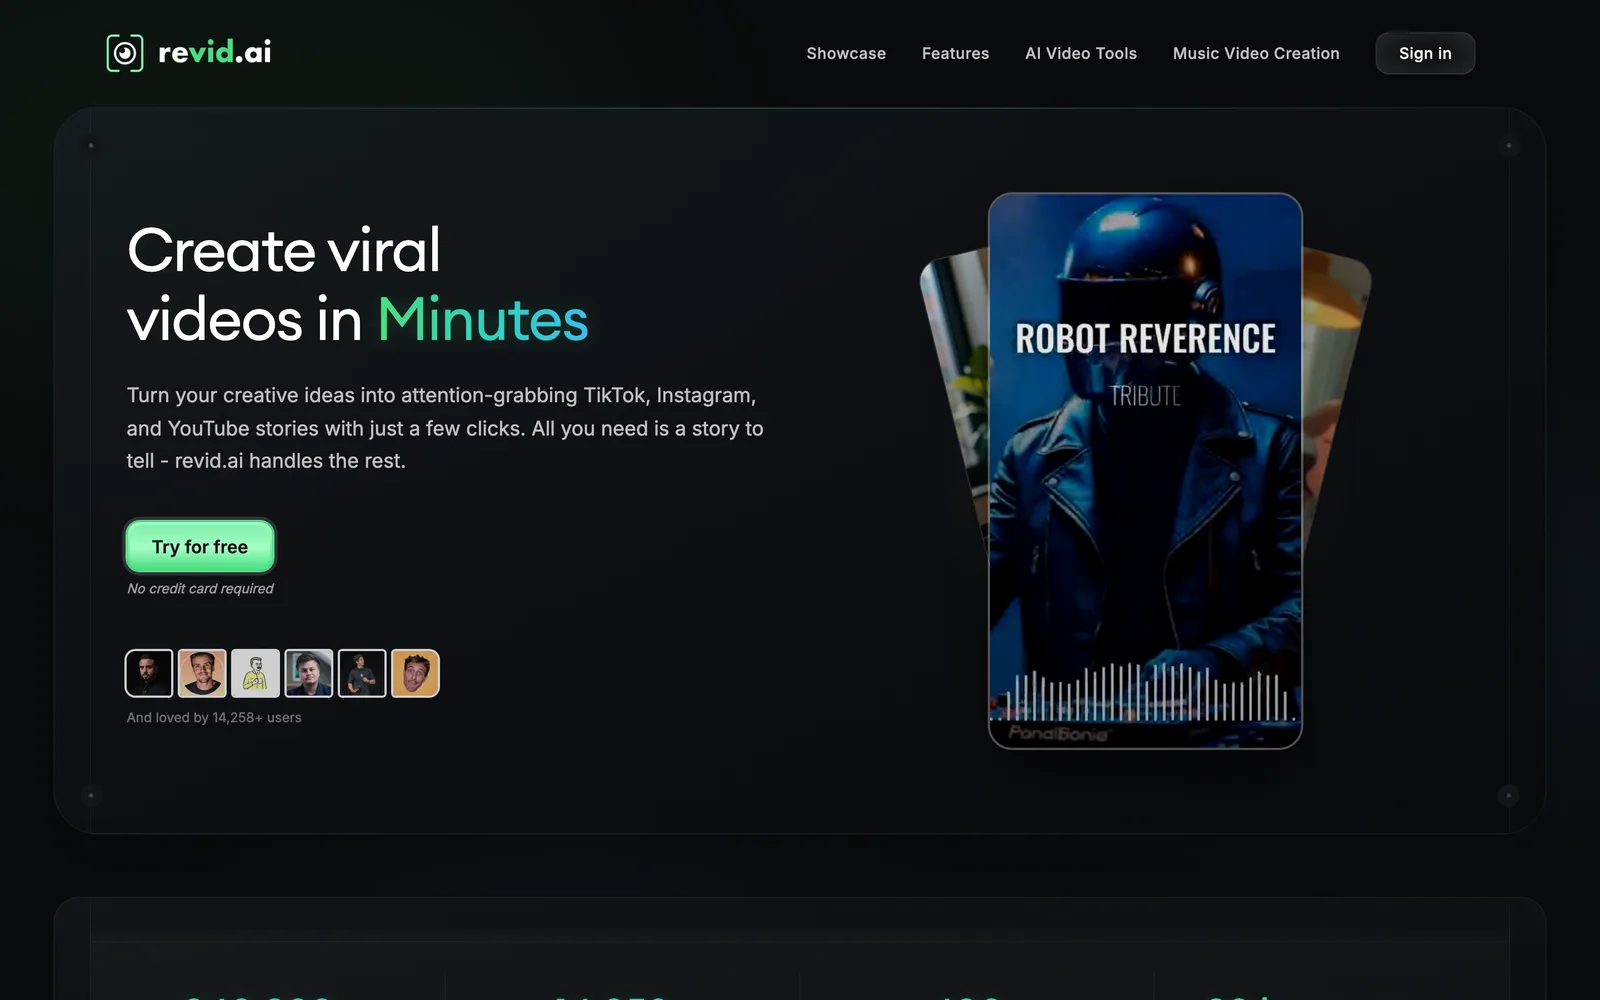Play the Robot Reverence tribute video

pyautogui.click(x=1145, y=468)
